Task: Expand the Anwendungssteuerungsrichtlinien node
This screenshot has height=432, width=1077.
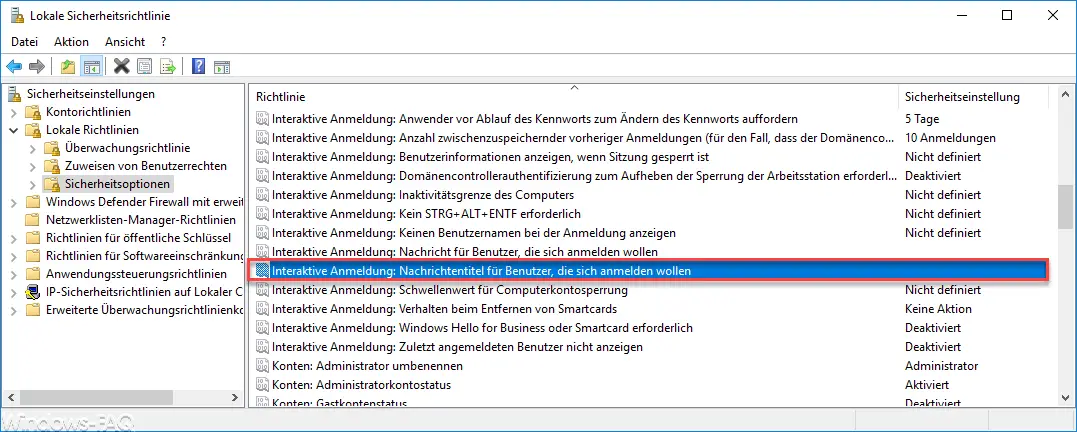Action: pos(14,274)
